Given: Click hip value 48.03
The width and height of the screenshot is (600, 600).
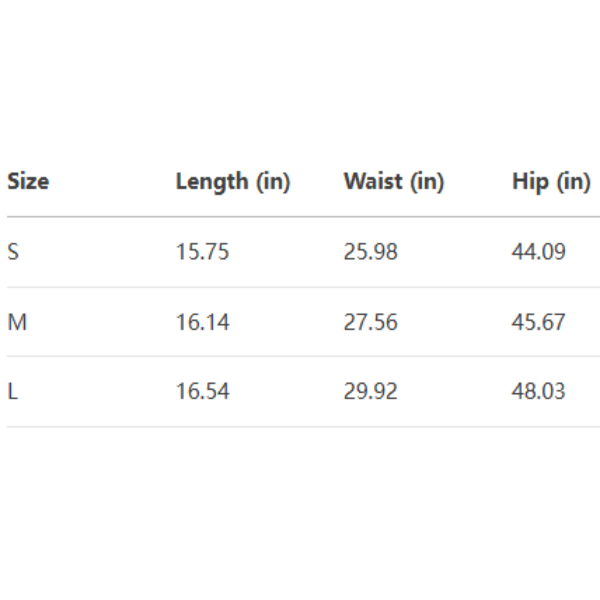Looking at the screenshot, I should point(538,392).
